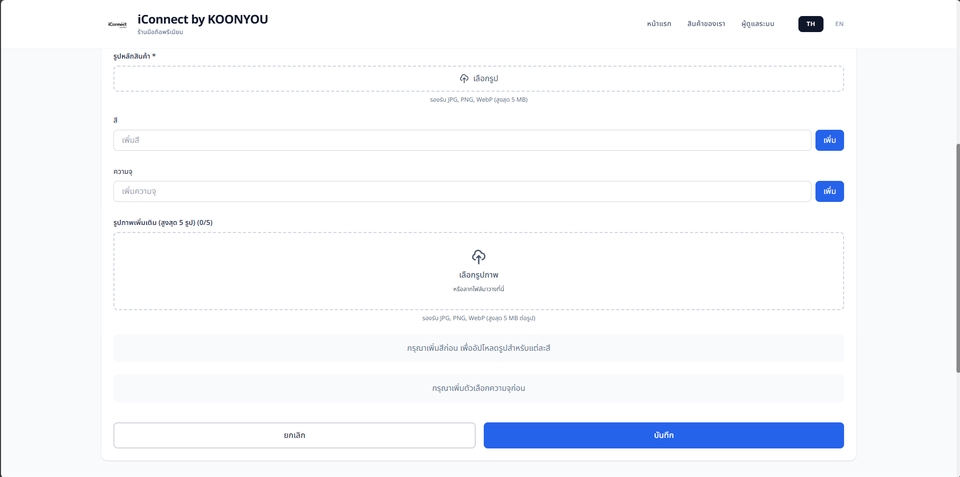This screenshot has width=960, height=477.
Task: Click the ยกเลิก cancel button
Action: 294,435
